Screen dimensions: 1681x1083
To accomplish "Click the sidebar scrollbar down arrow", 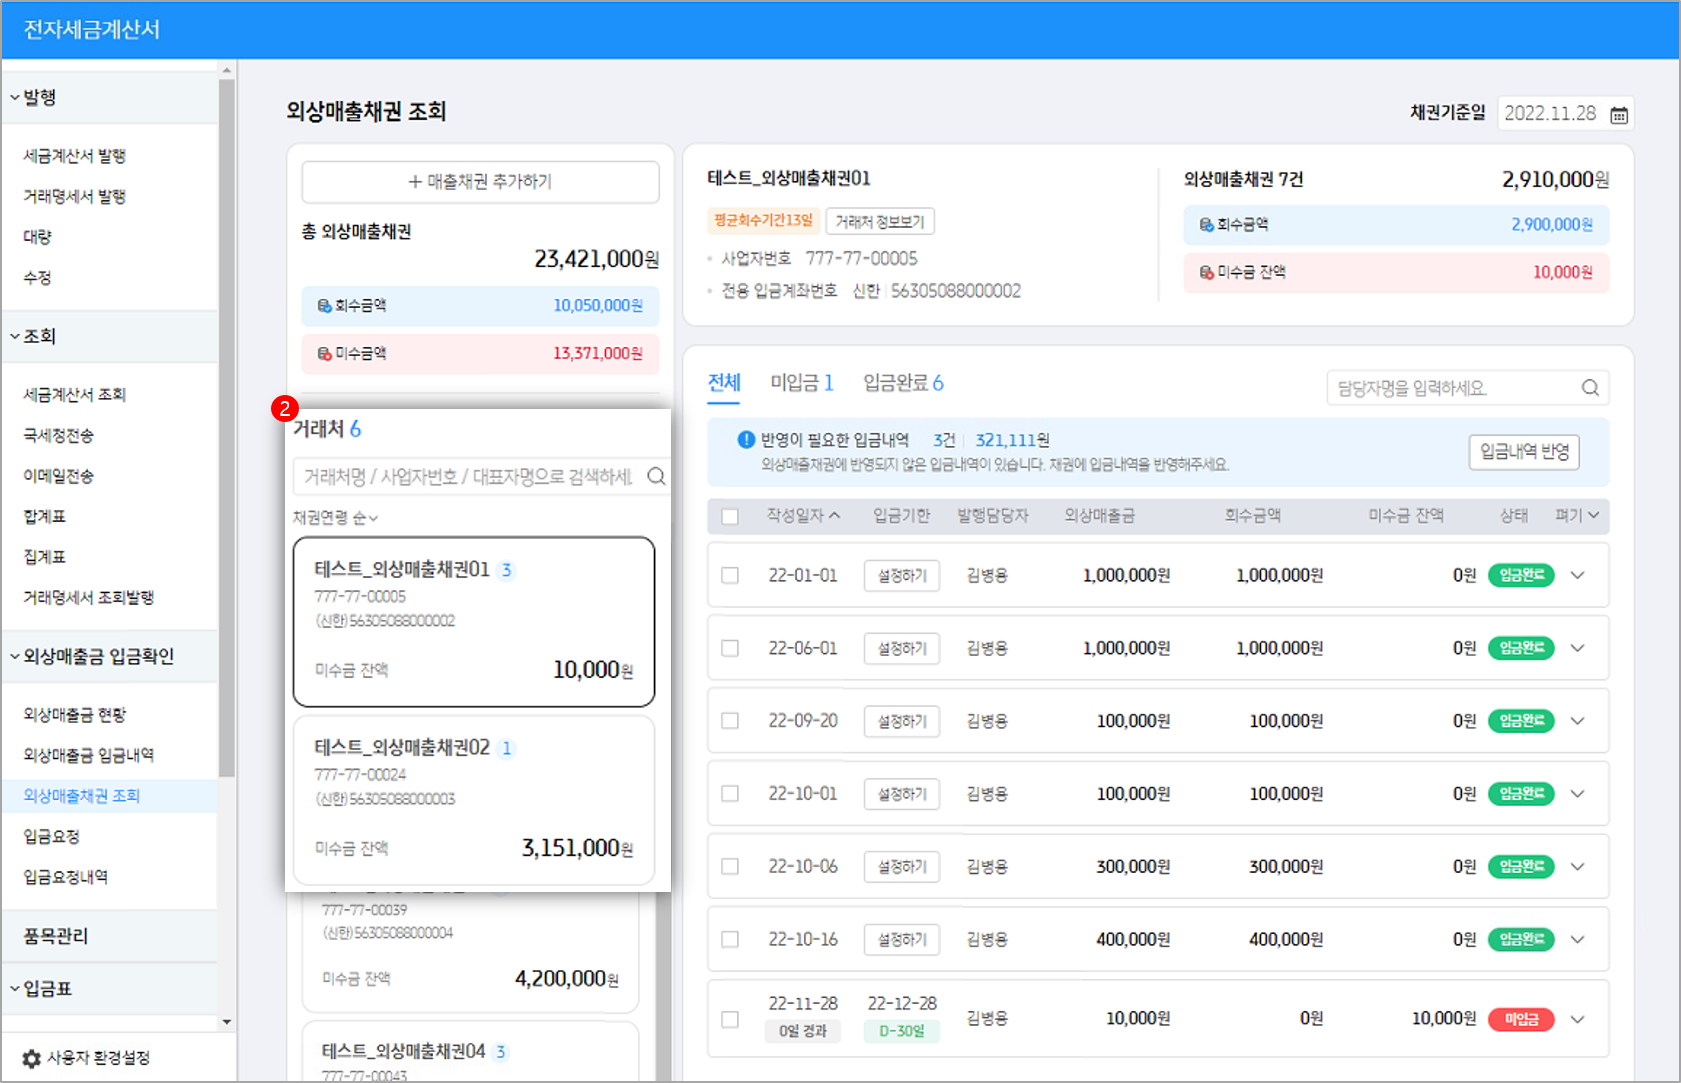I will pos(226,1022).
